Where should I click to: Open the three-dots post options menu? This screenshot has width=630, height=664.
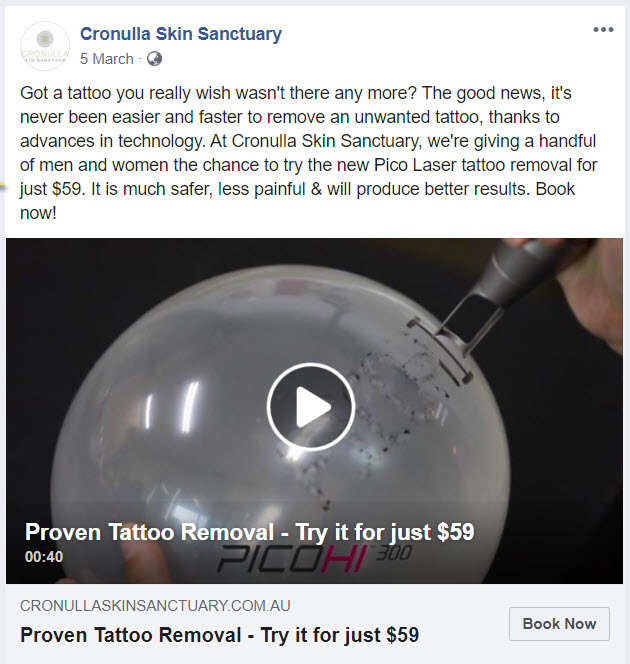(x=603, y=30)
